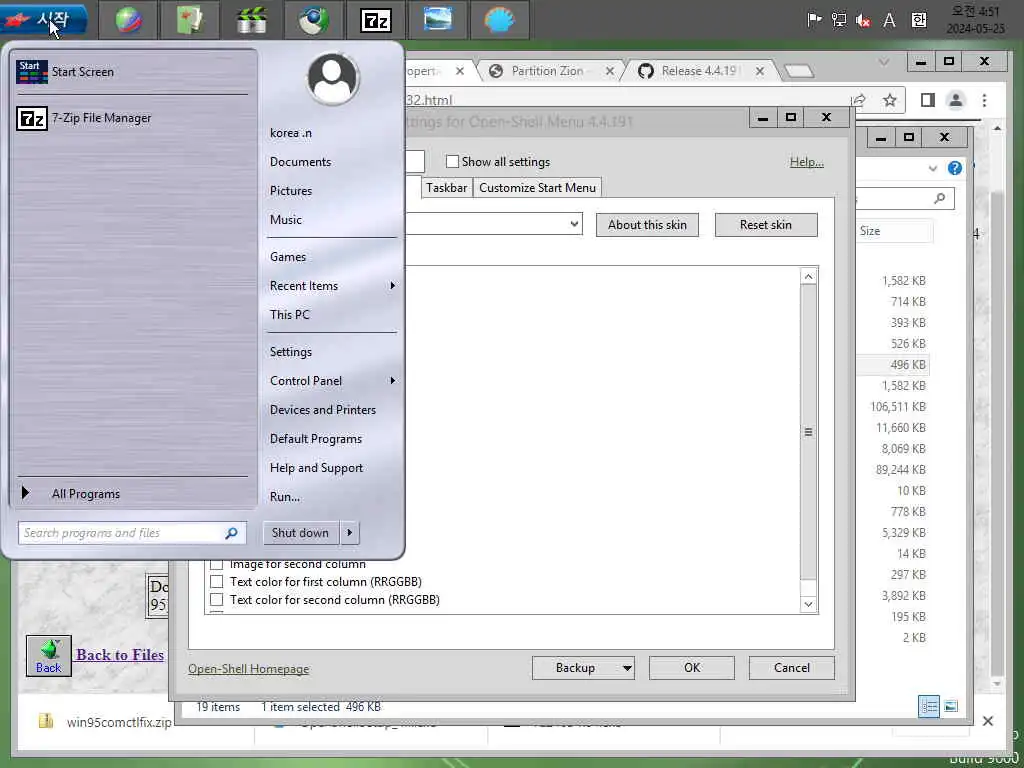Click the user account picture in the start menu

point(333,78)
